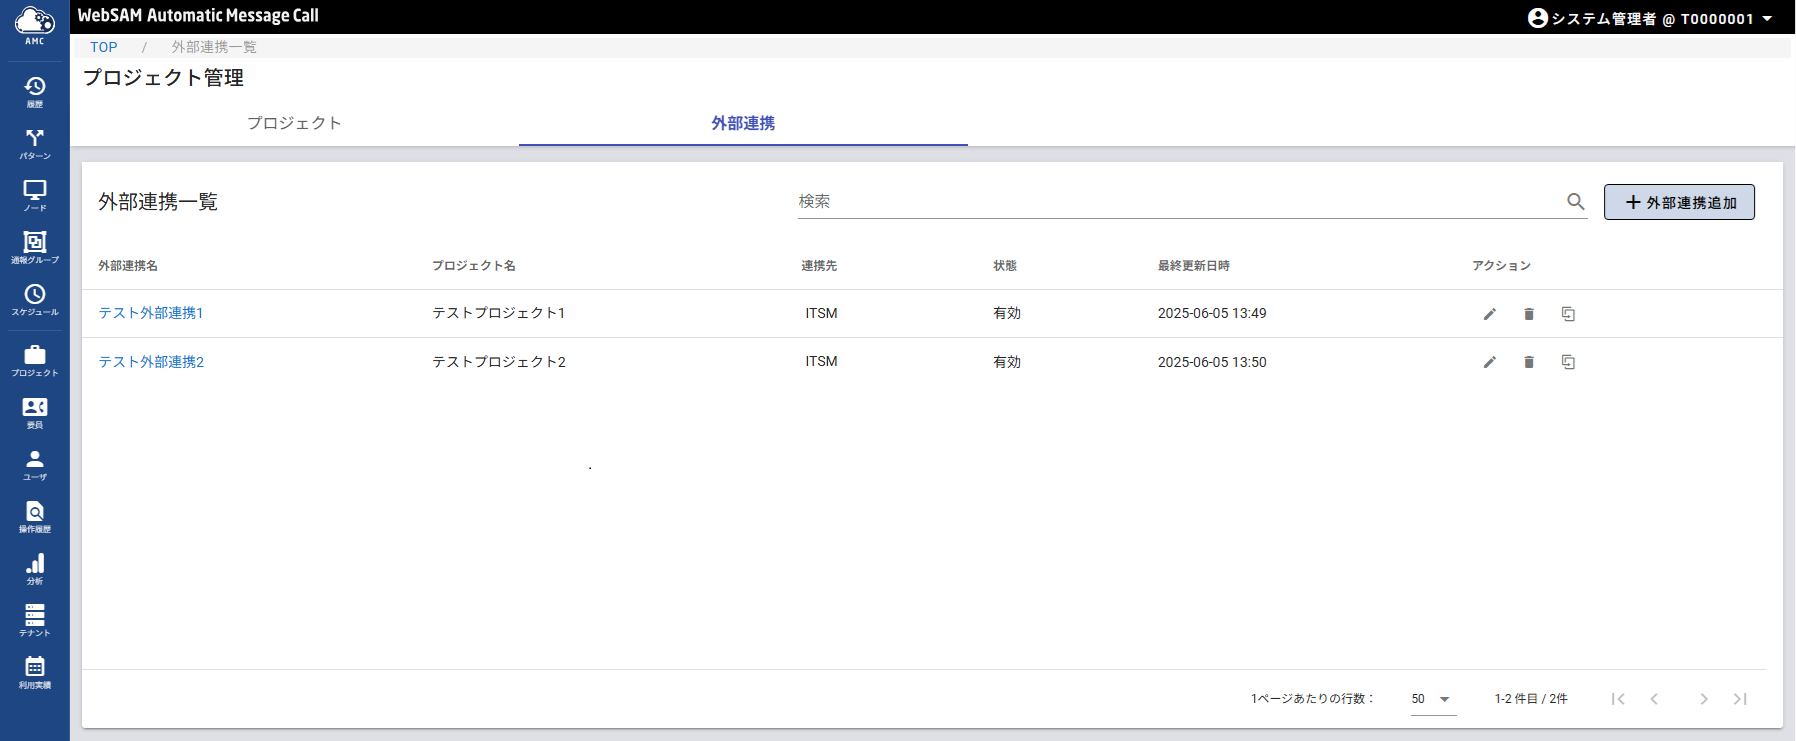Delete テスト外部連携2 using trash icon

pos(1528,362)
